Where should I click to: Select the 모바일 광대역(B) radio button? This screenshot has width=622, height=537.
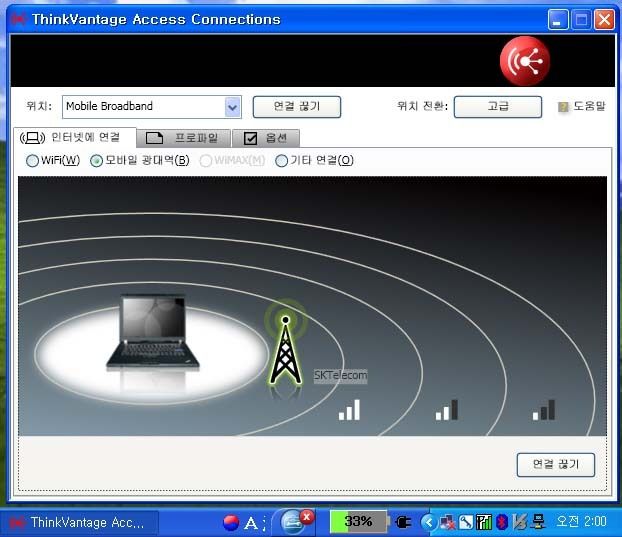pos(96,161)
